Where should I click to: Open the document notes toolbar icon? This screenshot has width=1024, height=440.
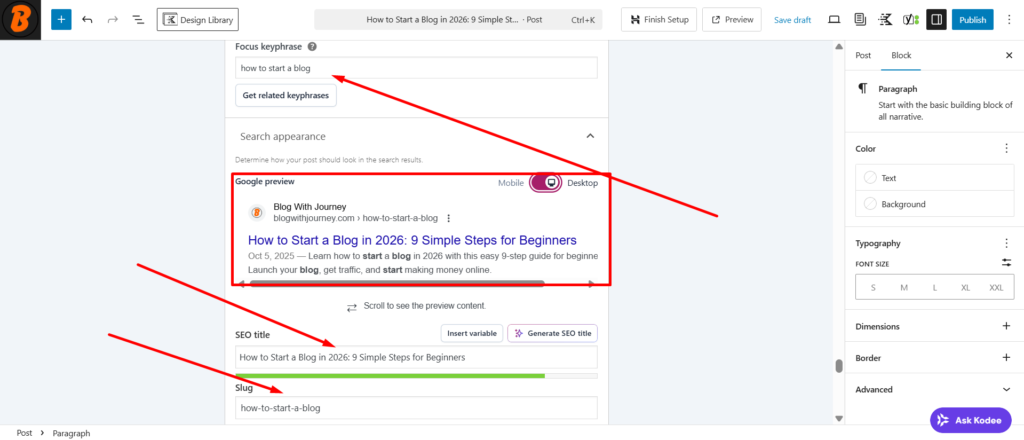[x=859, y=20]
